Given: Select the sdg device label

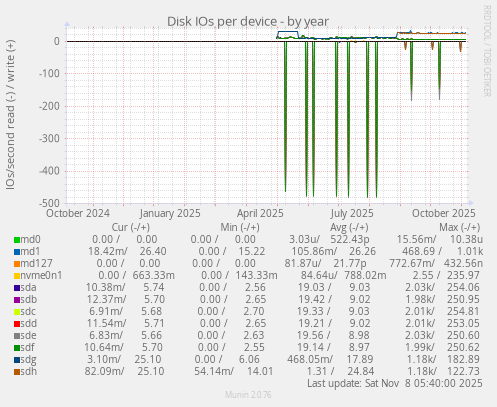Looking at the screenshot, I should click(29, 359).
